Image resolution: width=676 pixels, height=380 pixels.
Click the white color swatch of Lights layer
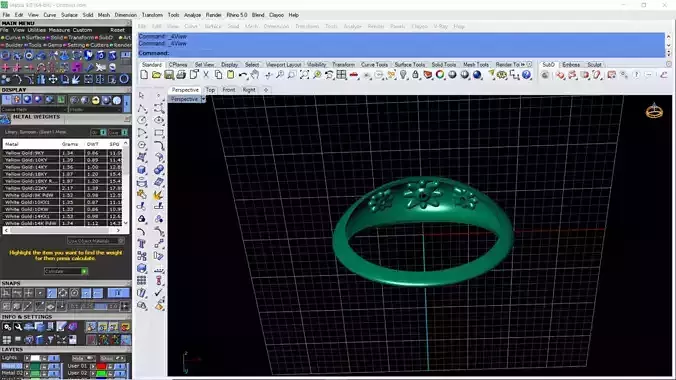click(x=35, y=358)
